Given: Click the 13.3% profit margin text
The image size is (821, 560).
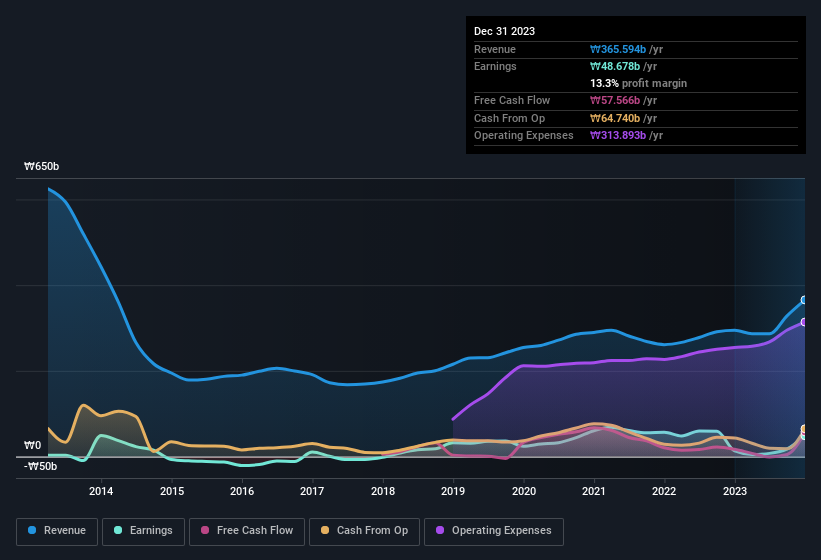Looking at the screenshot, I should coord(638,83).
